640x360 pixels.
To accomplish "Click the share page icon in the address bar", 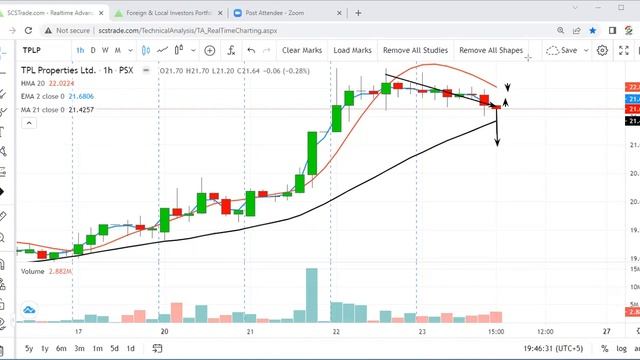I will pyautogui.click(x=576, y=31).
